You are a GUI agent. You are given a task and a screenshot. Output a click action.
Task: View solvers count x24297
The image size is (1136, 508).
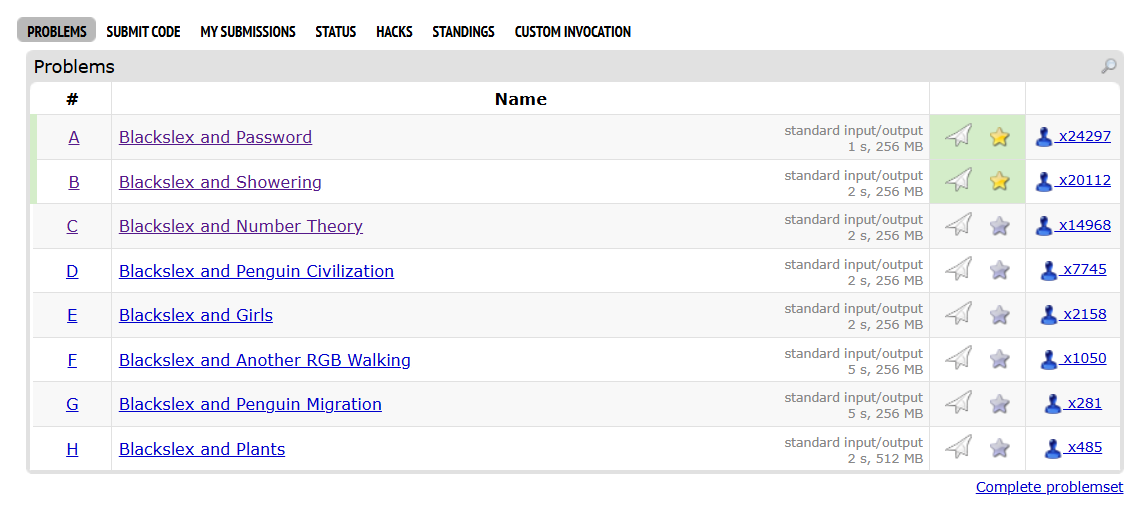[1083, 136]
